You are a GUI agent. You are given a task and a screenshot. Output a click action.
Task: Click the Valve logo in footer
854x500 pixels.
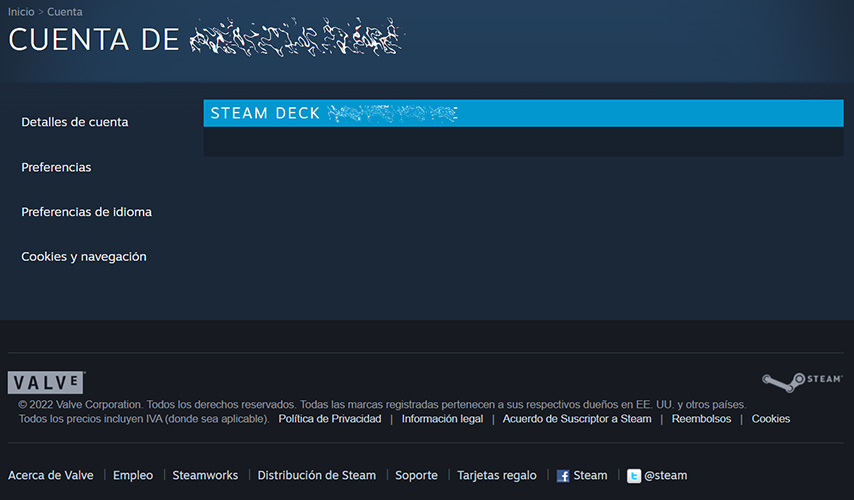pyautogui.click(x=46, y=382)
